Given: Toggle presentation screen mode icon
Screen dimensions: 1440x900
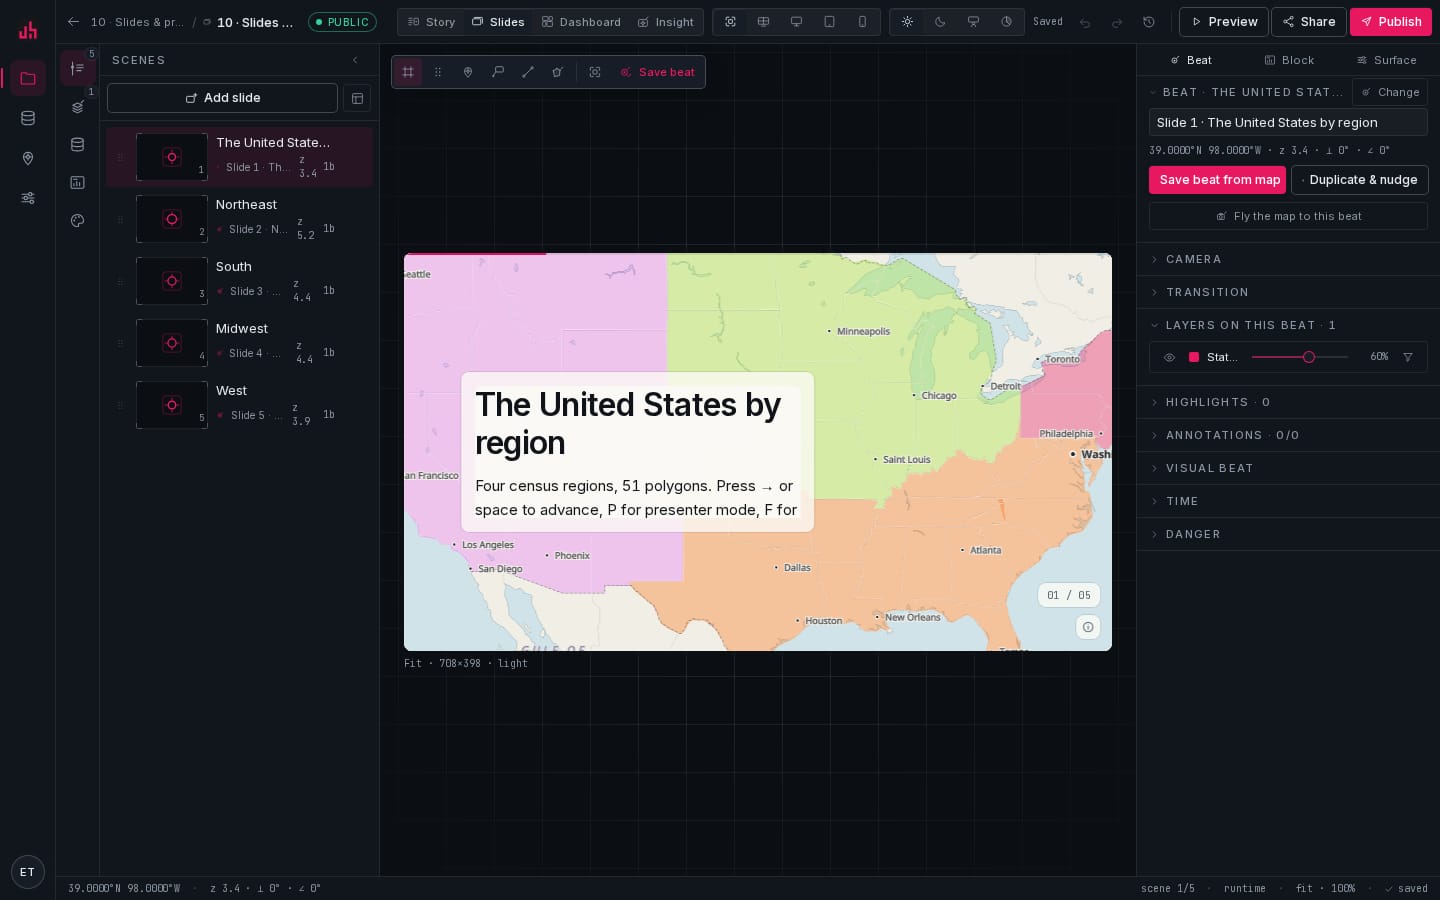Looking at the screenshot, I should click(974, 22).
